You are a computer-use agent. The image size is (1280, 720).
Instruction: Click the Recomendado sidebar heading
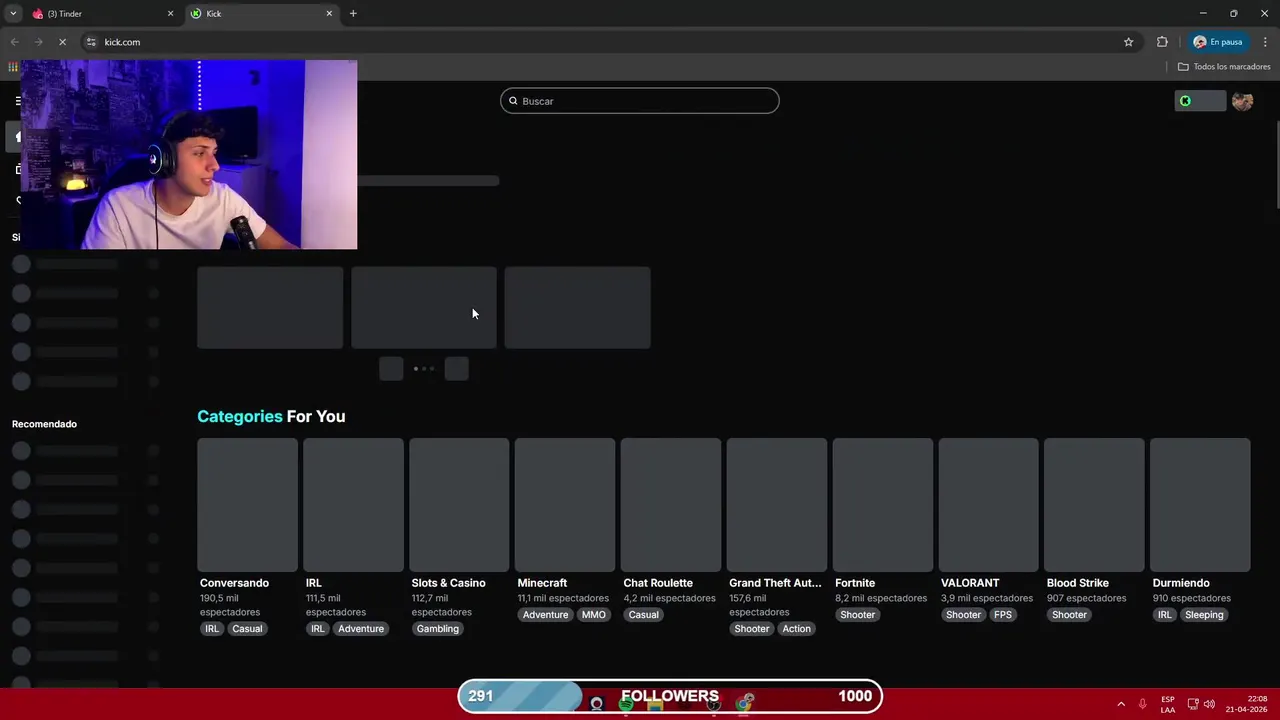pos(44,424)
